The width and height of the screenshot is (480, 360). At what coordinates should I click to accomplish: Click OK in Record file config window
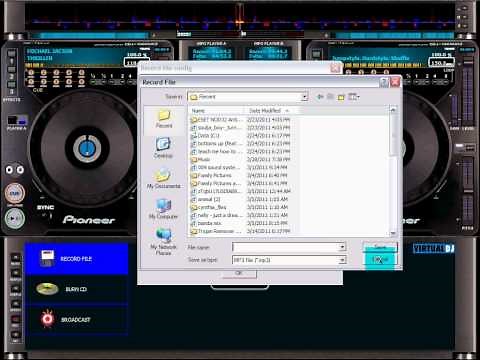(x=239, y=273)
